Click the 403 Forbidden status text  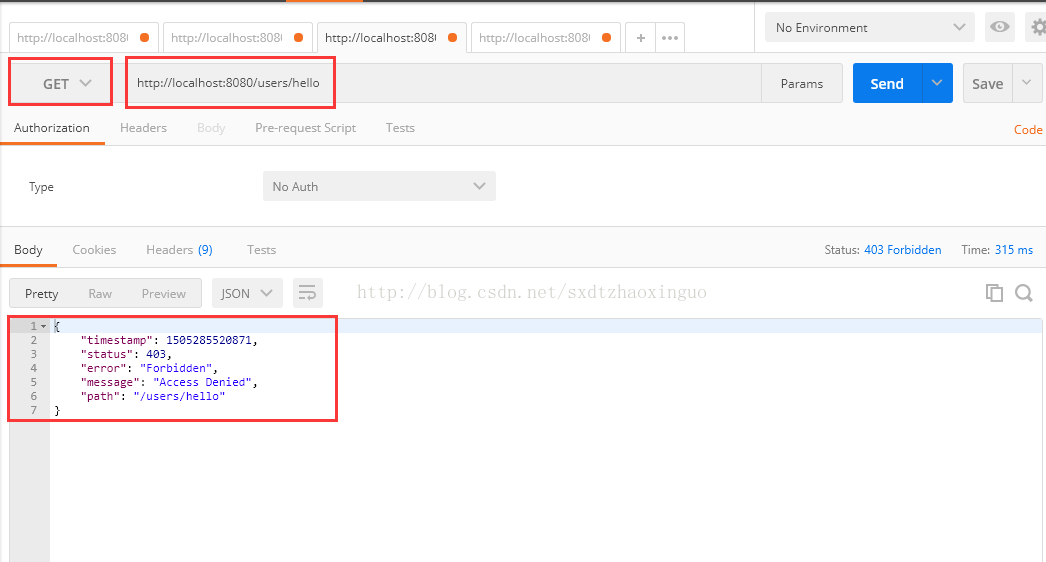tap(903, 250)
